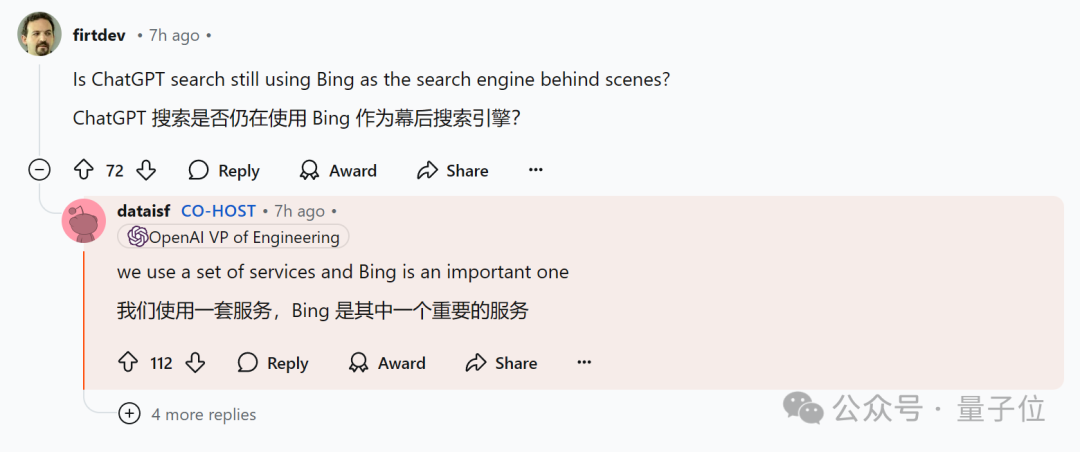Screen dimensions: 1080x452
Task: Reply to dataisf's comment
Action: [x=272, y=363]
